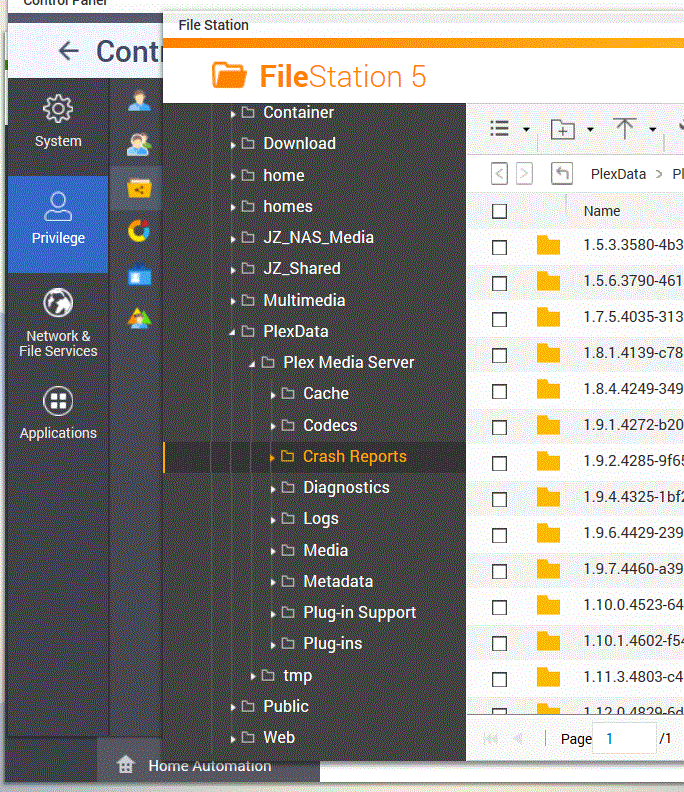The image size is (684, 792).
Task: Navigate back with the left chevron button
Action: point(499,174)
